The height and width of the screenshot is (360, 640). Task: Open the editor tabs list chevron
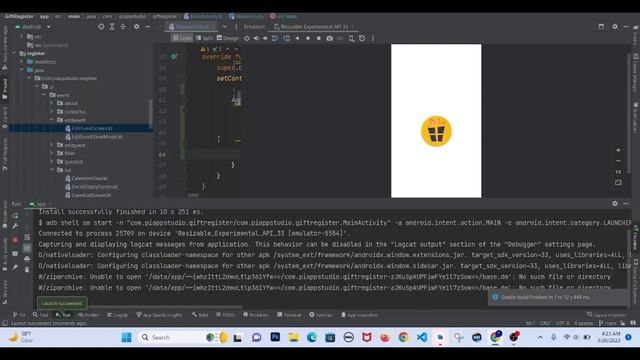[x=224, y=27]
